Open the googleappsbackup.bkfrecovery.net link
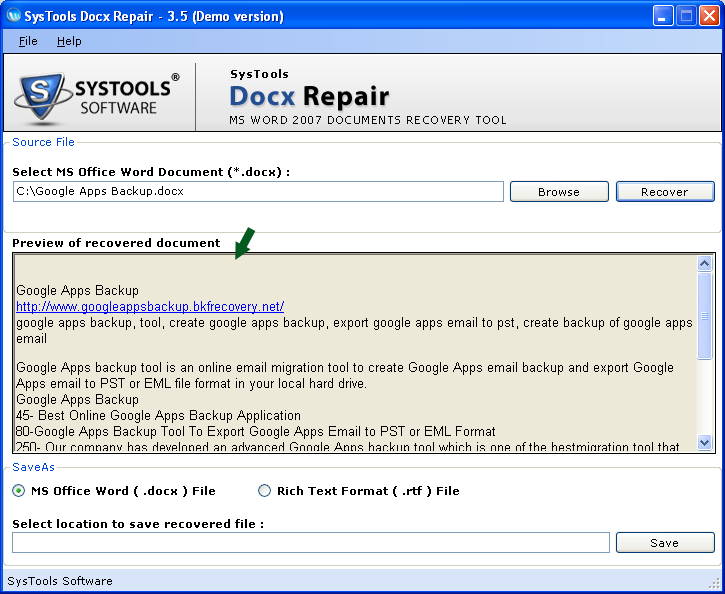Image resolution: width=725 pixels, height=594 pixels. point(150,306)
